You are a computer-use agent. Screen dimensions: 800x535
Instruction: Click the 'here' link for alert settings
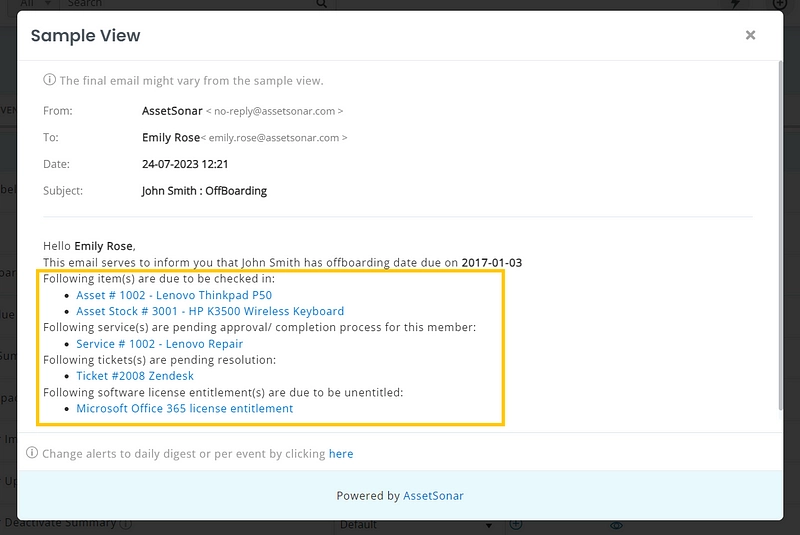341,454
